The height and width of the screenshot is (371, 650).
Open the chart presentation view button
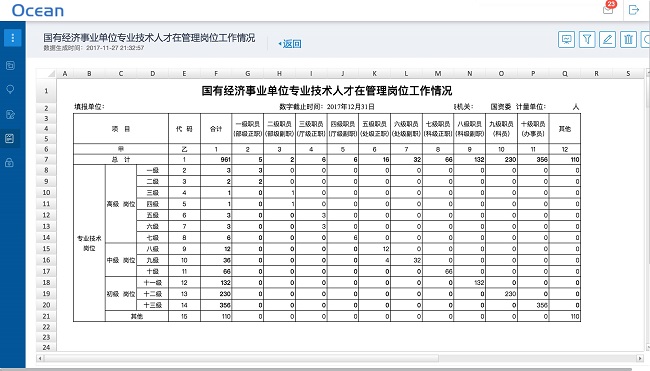click(566, 39)
